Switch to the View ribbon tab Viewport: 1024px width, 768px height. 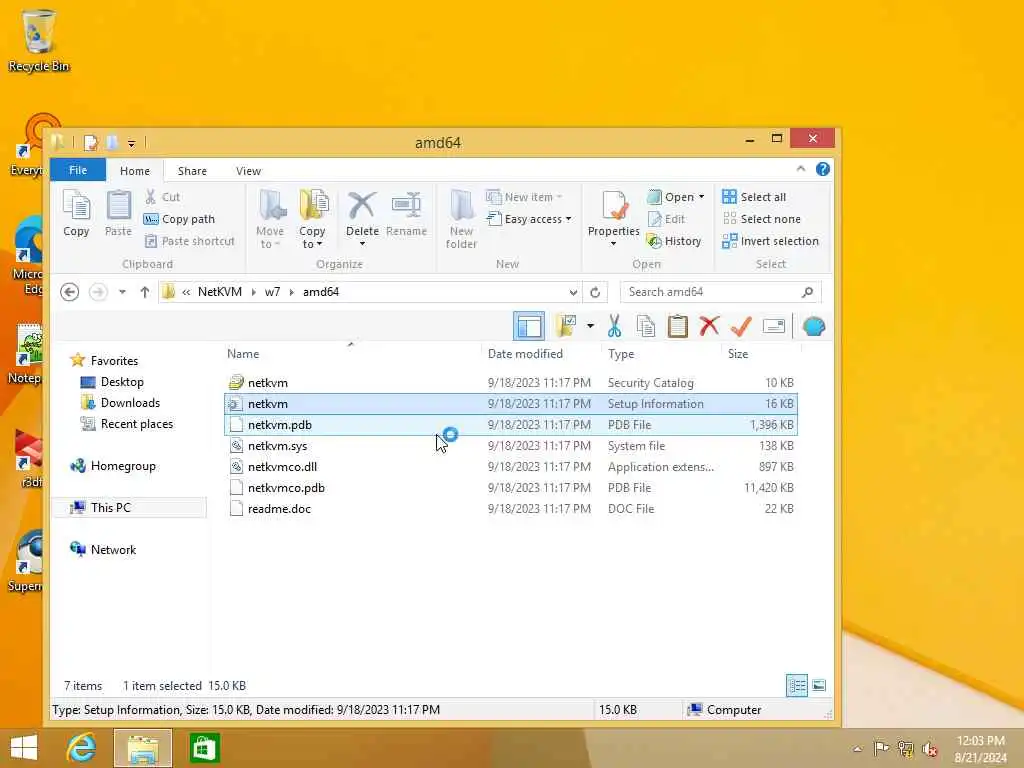coord(248,170)
